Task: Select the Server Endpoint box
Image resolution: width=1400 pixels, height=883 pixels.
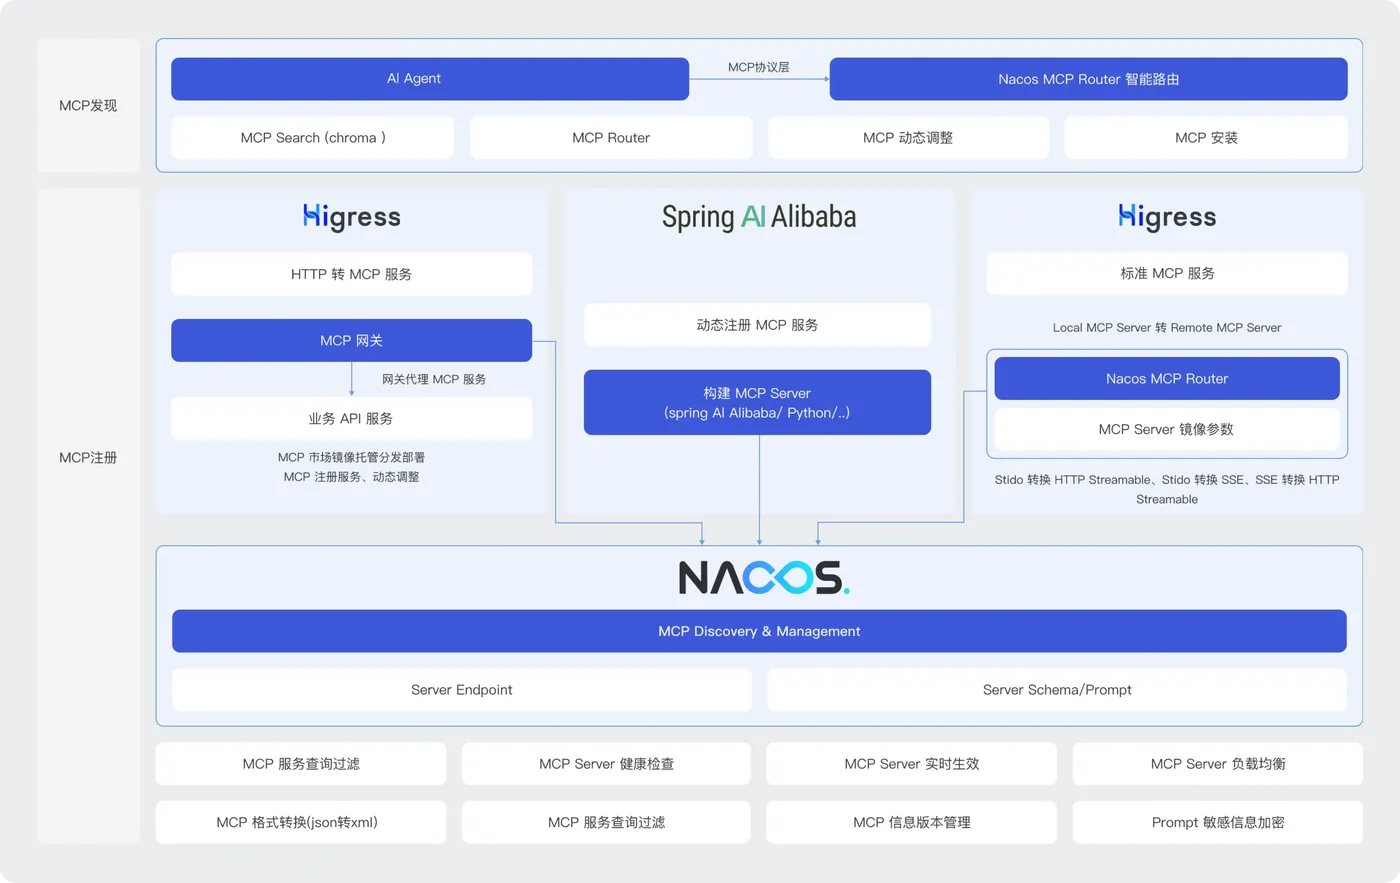Action: point(461,690)
